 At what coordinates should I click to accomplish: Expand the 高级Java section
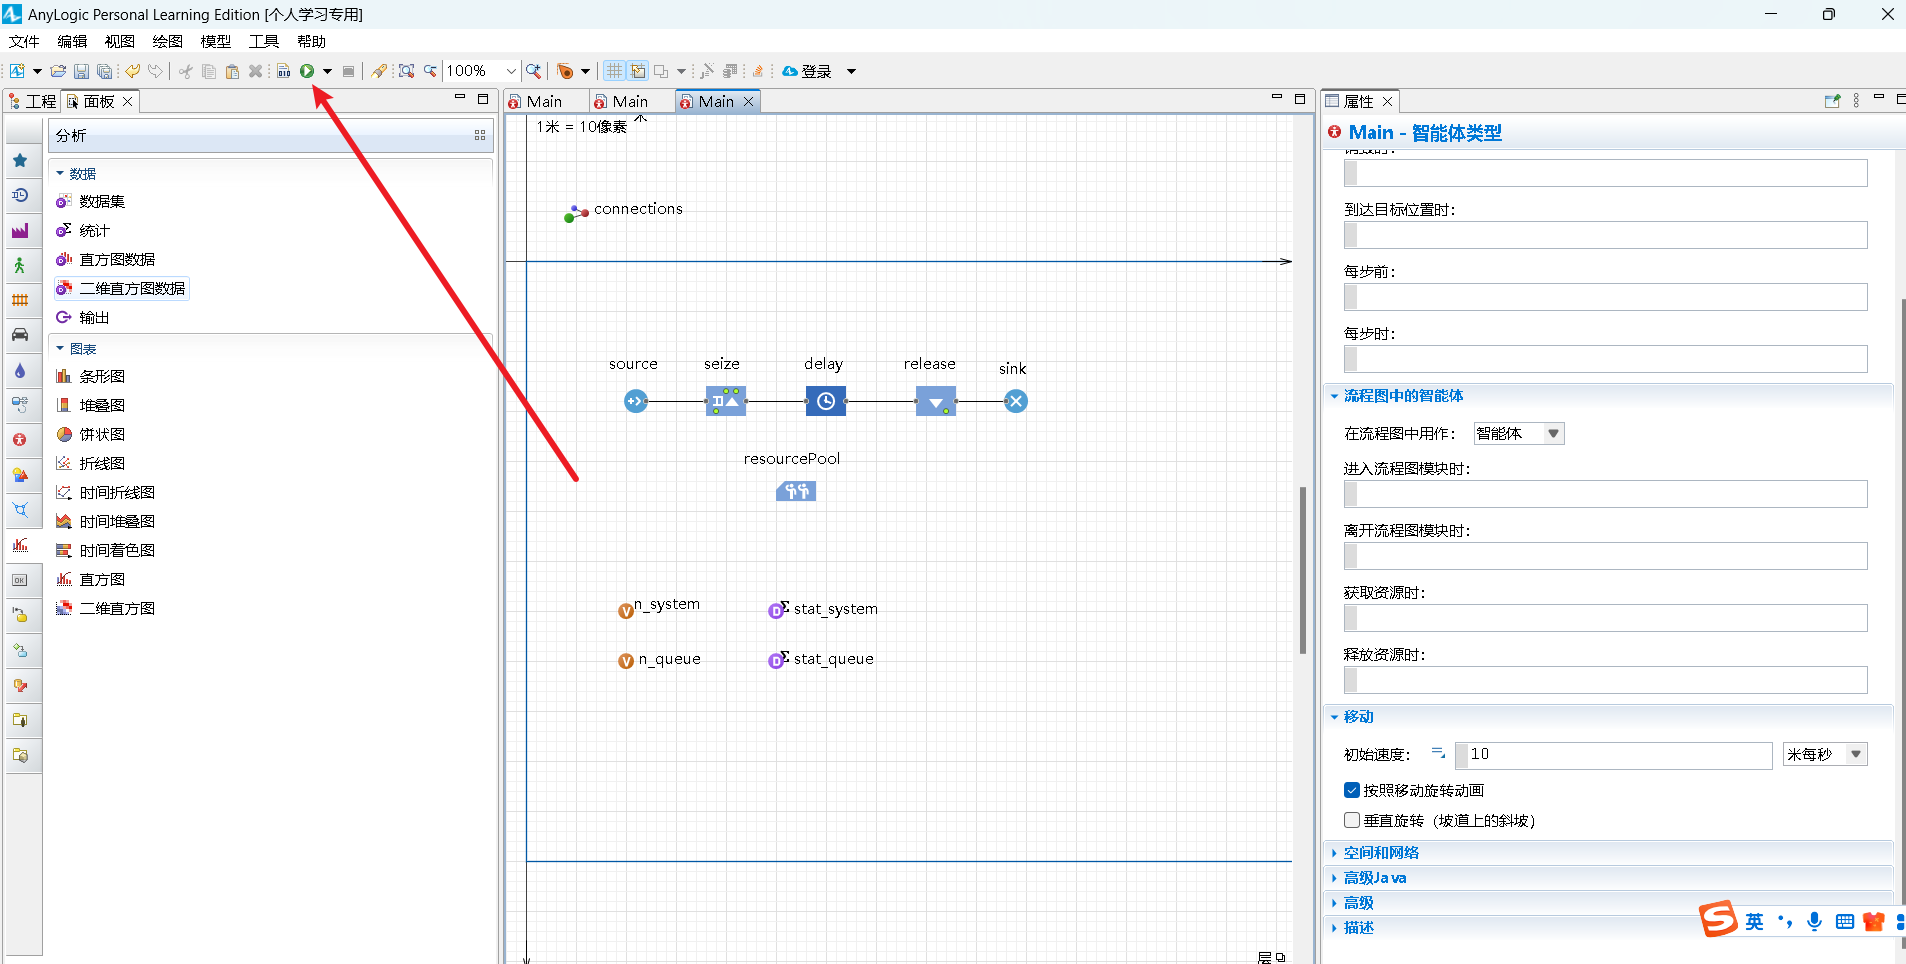pos(1334,878)
